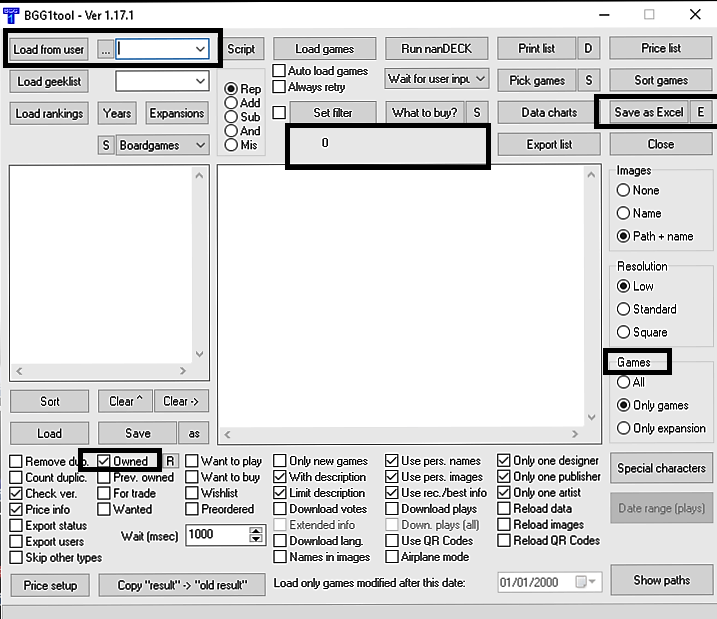The height and width of the screenshot is (619, 717).
Task: Open the Boardgames type dropdown
Action: tap(200, 145)
